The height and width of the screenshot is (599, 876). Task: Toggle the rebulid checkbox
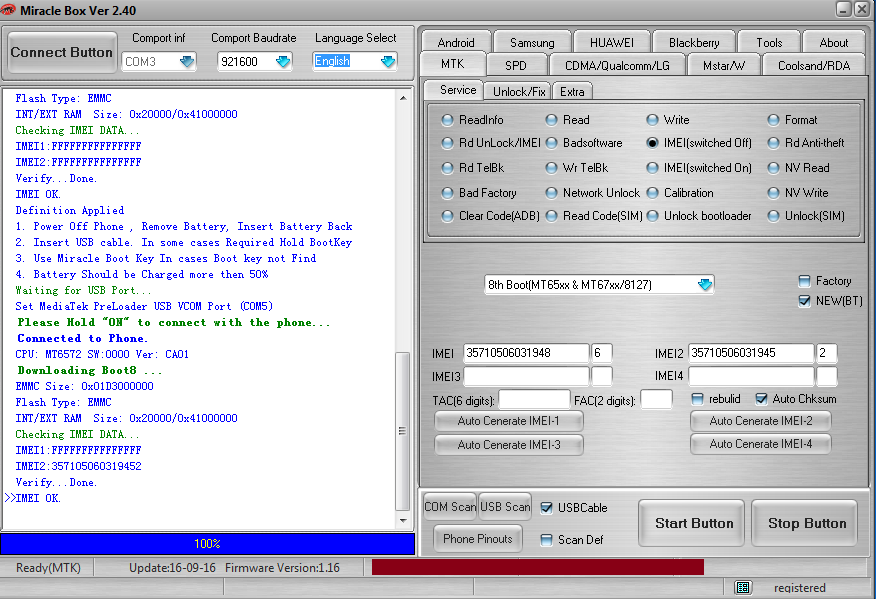tap(697, 399)
